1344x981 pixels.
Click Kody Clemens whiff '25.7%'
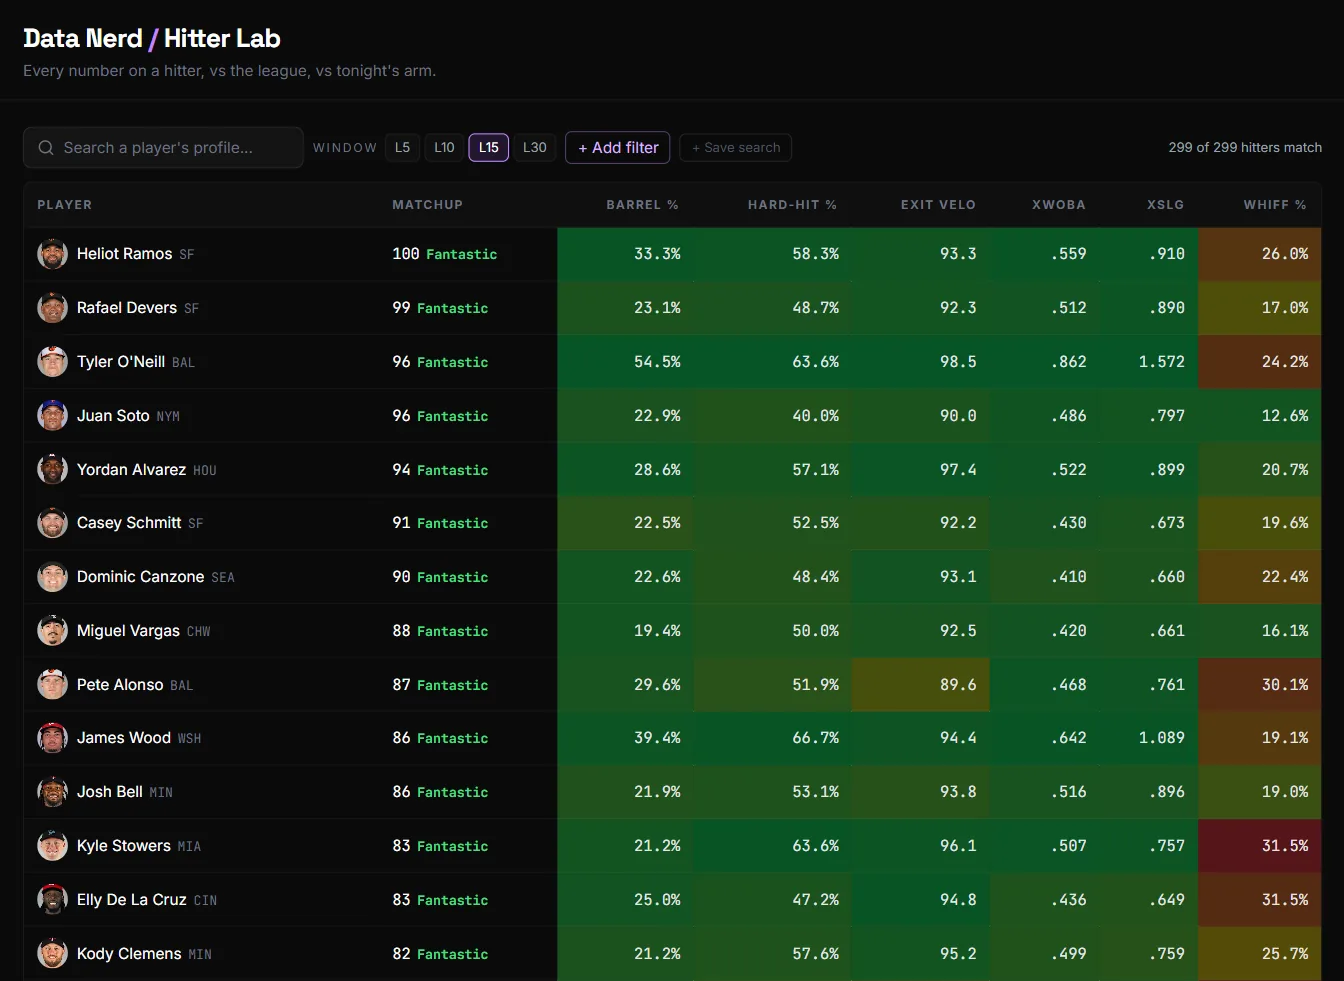1285,954
